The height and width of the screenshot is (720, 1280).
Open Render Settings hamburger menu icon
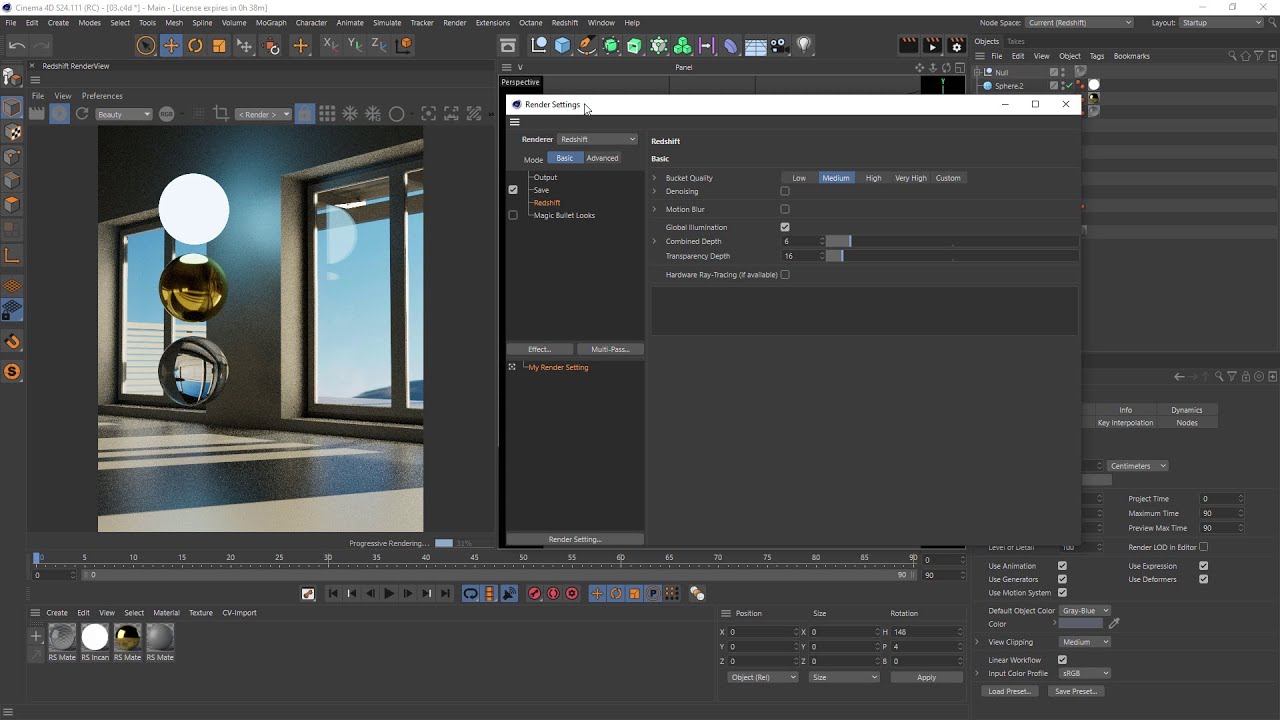pos(515,122)
